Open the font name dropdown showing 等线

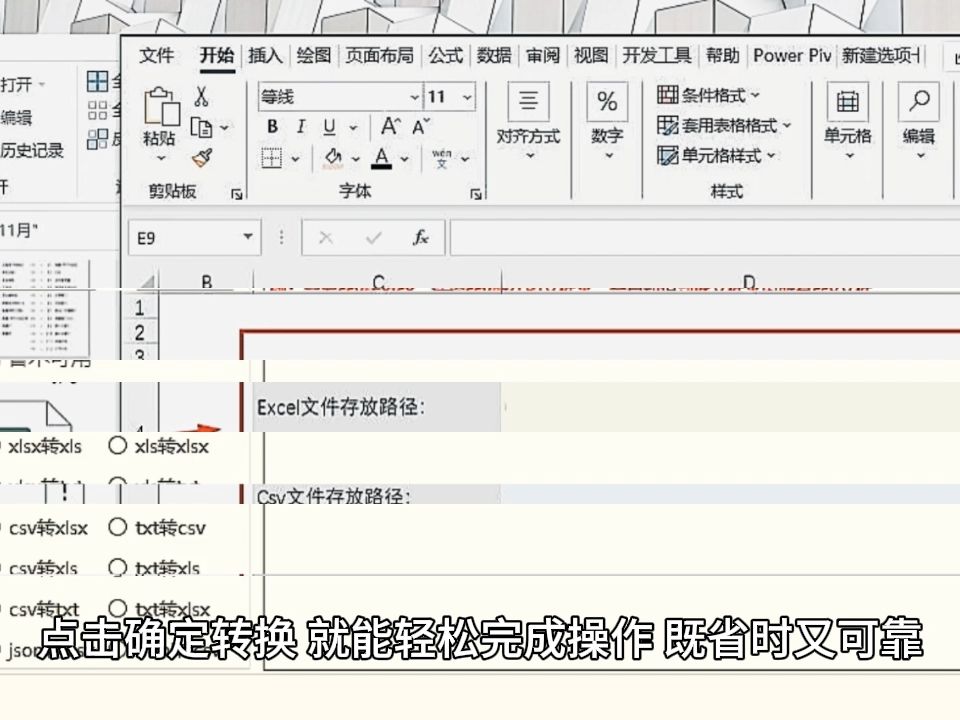(414, 97)
